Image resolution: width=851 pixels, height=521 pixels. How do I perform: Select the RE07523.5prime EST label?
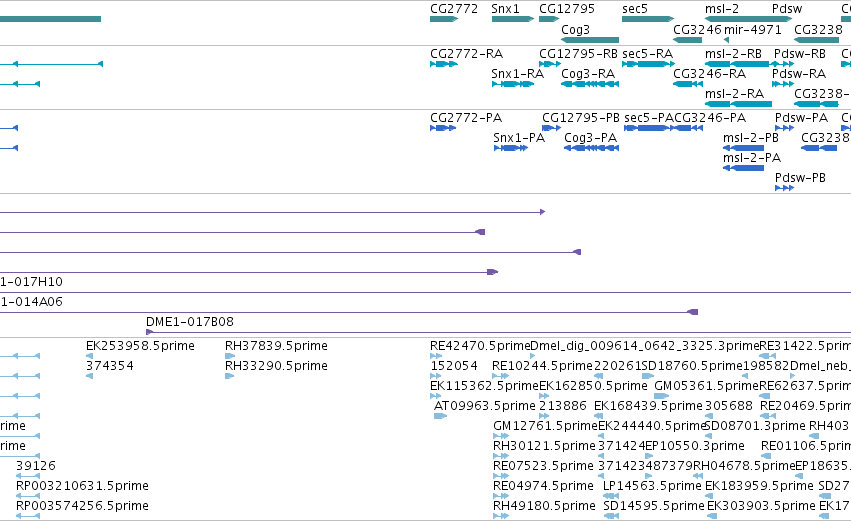(543, 466)
